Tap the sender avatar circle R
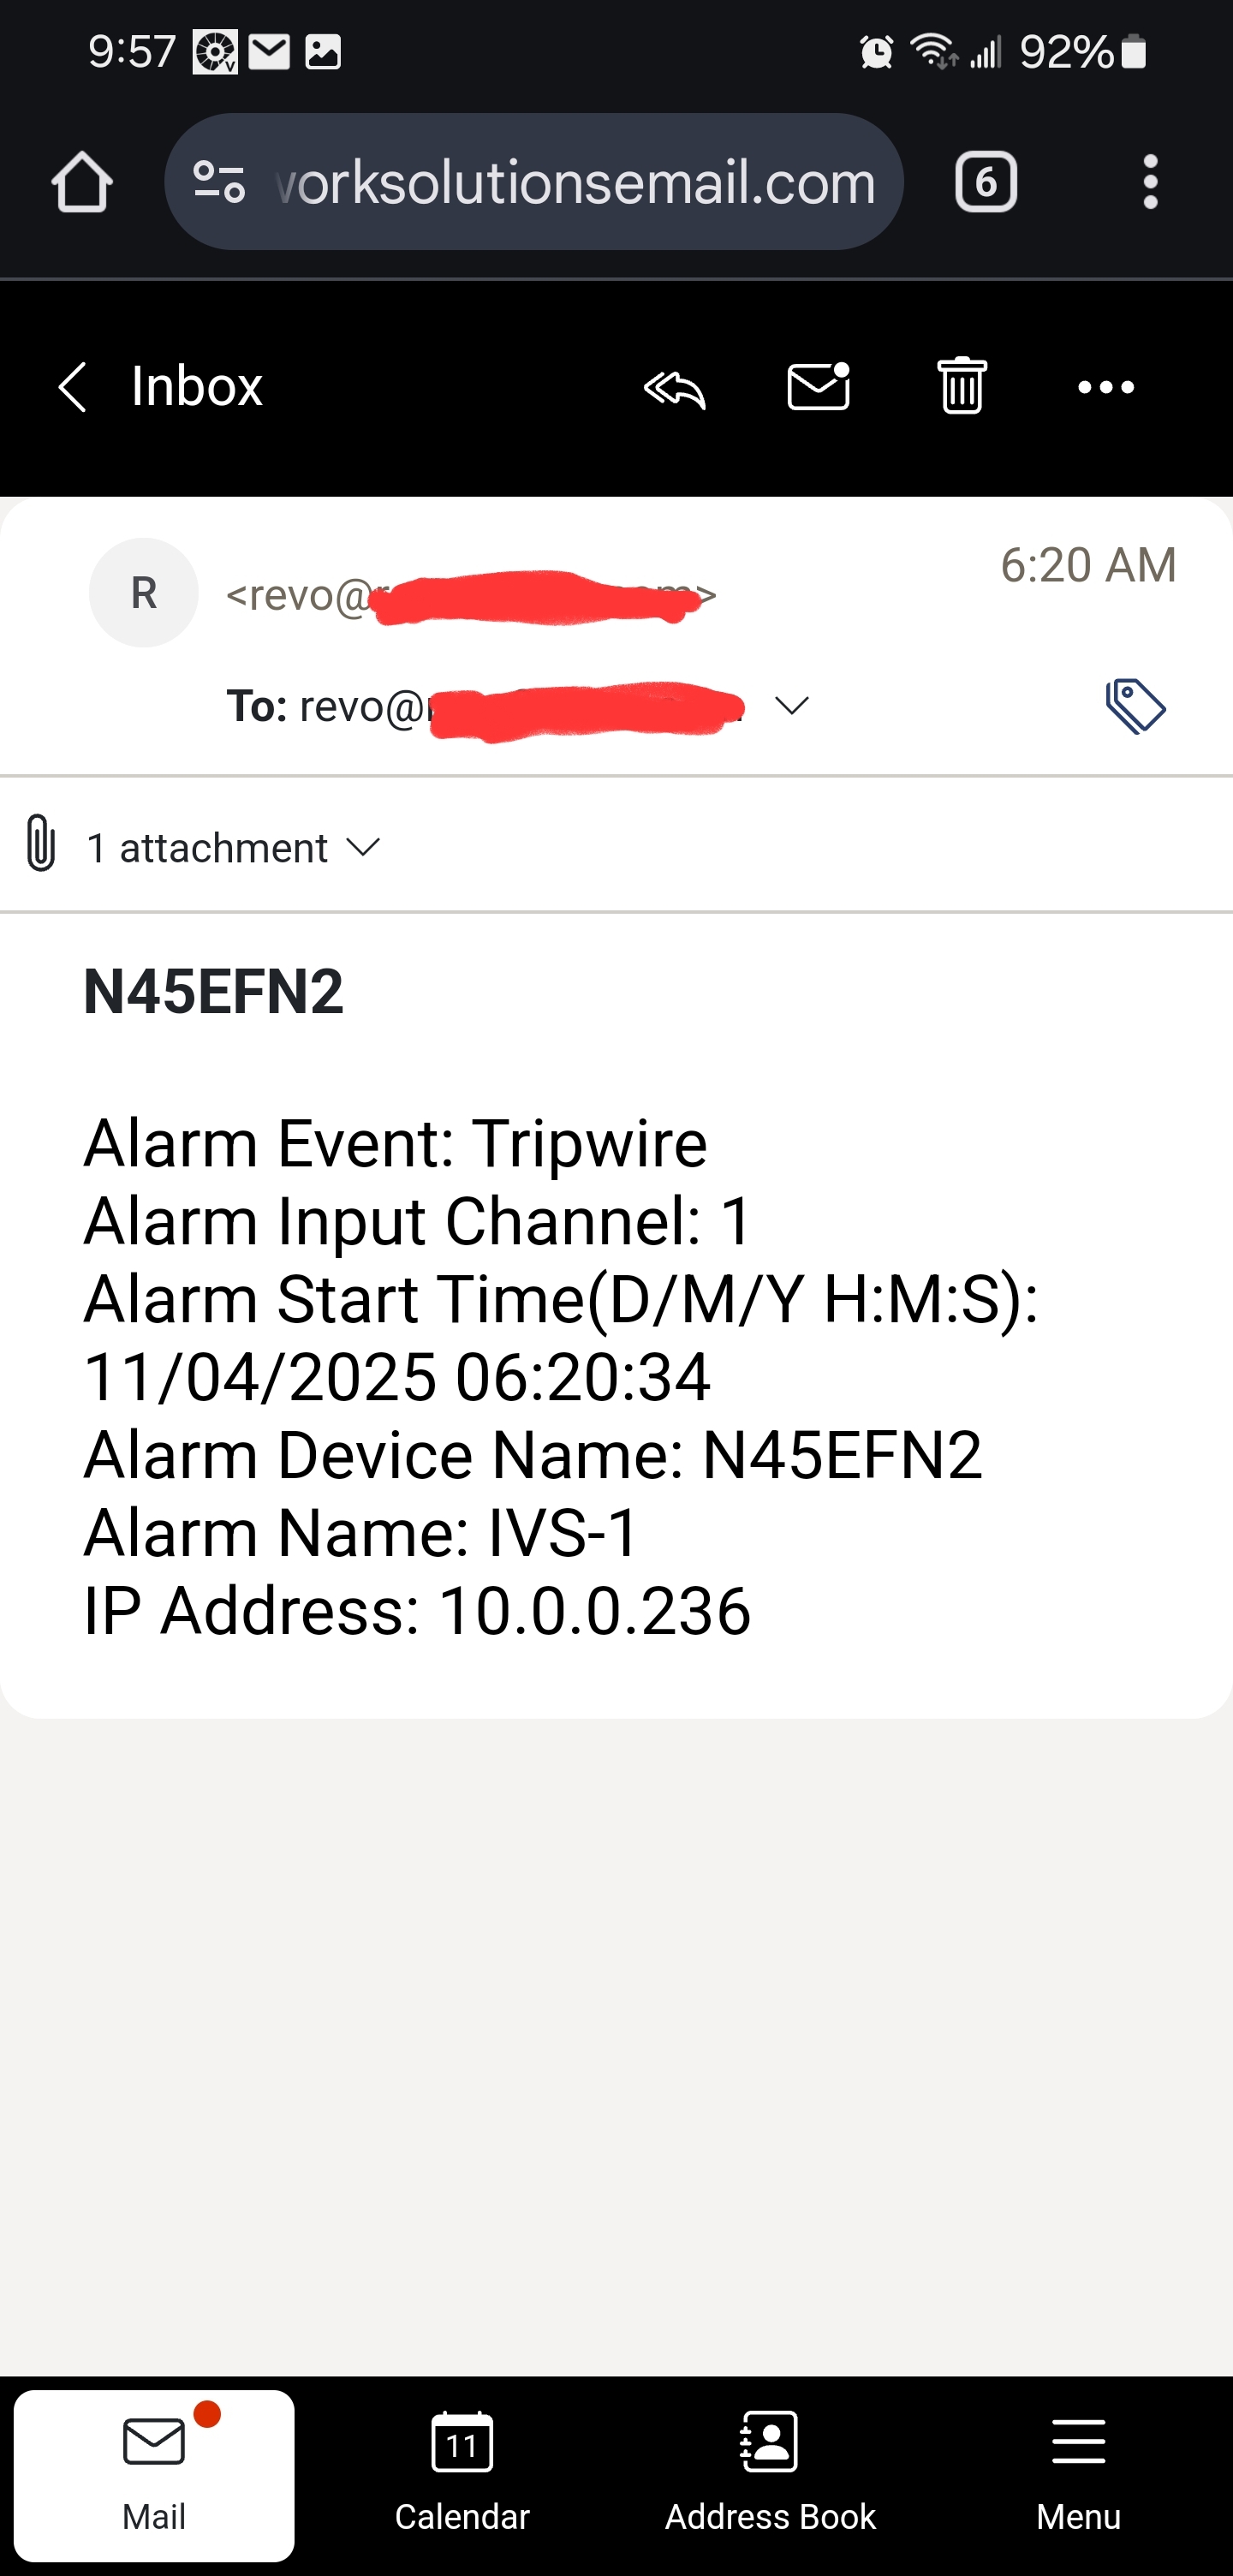The width and height of the screenshot is (1233, 2576). pos(144,593)
